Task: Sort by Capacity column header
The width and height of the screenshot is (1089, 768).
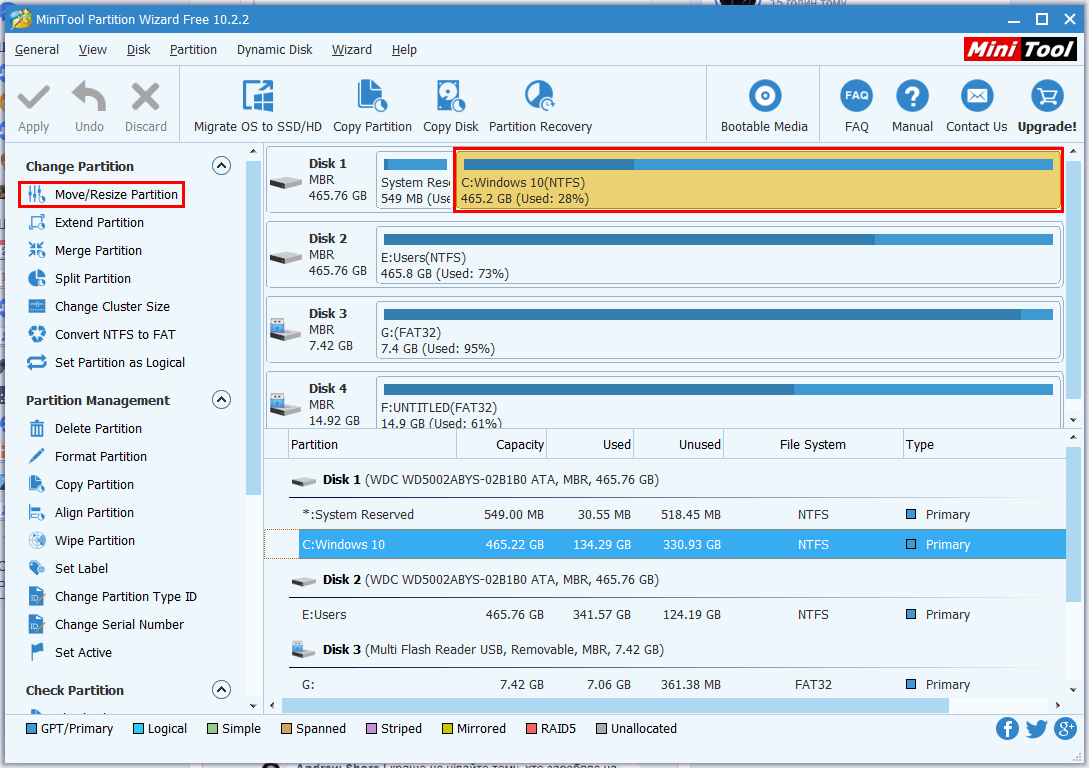Action: [501, 444]
